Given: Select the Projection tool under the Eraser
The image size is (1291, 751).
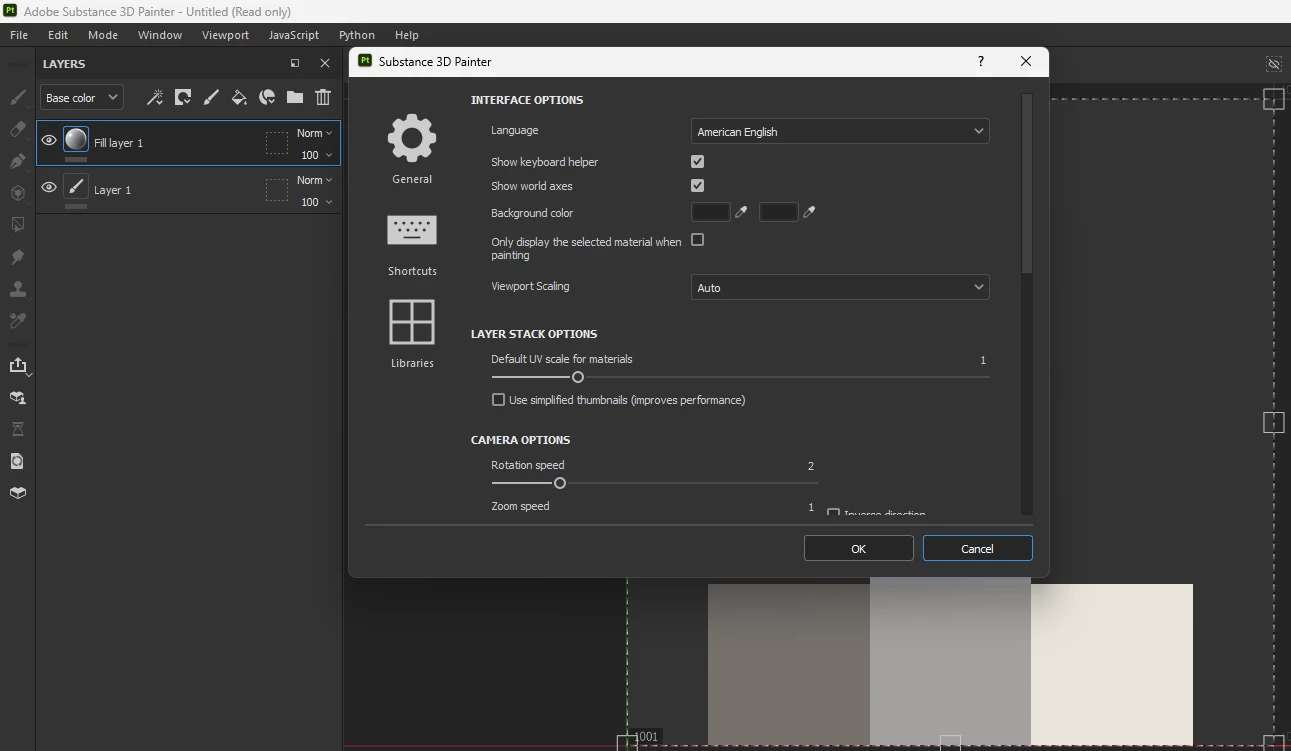Looking at the screenshot, I should (x=17, y=161).
